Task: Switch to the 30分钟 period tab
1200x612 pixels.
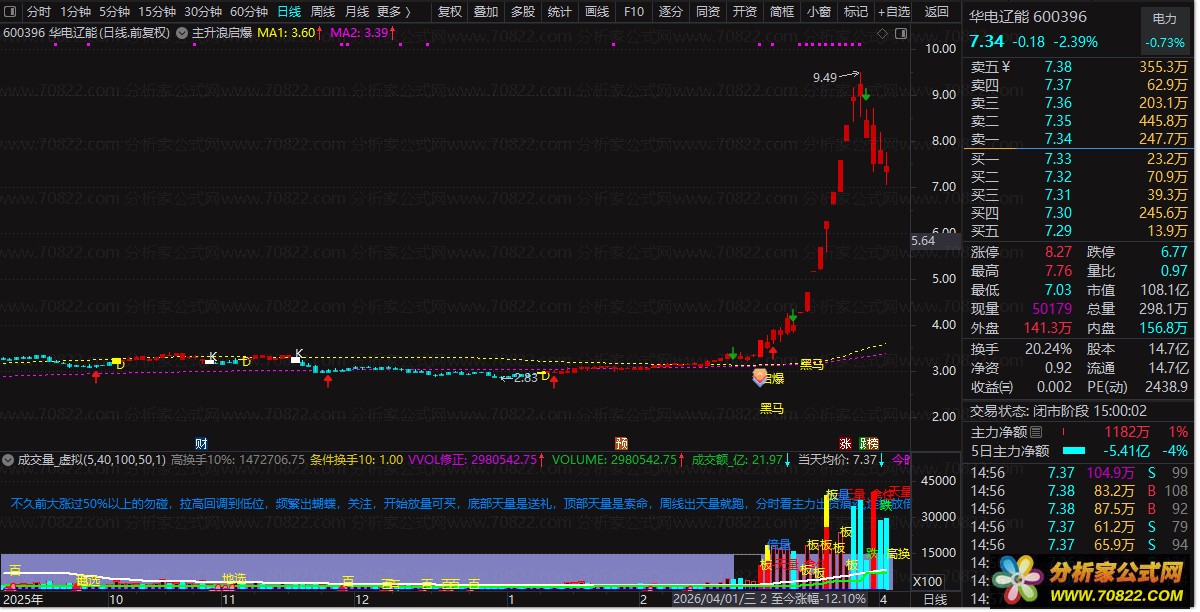Action: 203,12
